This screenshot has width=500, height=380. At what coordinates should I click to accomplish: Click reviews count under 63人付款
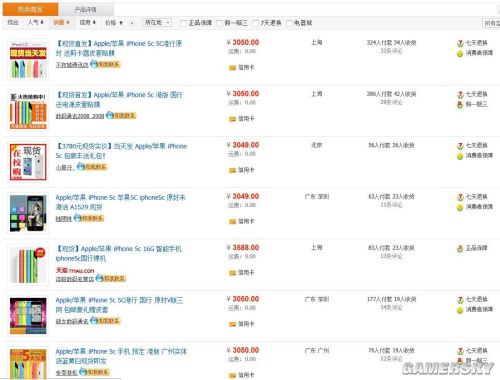(x=391, y=205)
